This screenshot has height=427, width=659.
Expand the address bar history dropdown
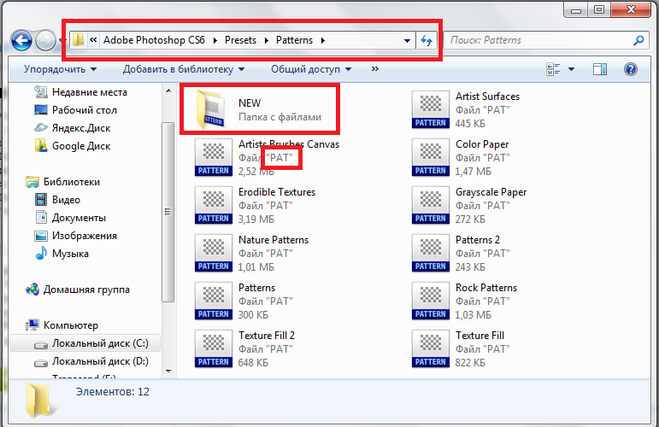[407, 41]
